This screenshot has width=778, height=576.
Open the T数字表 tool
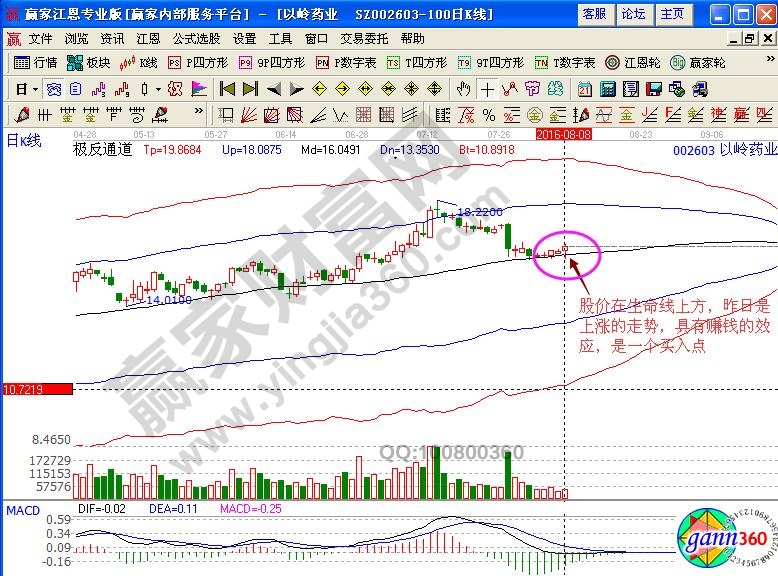click(x=565, y=63)
